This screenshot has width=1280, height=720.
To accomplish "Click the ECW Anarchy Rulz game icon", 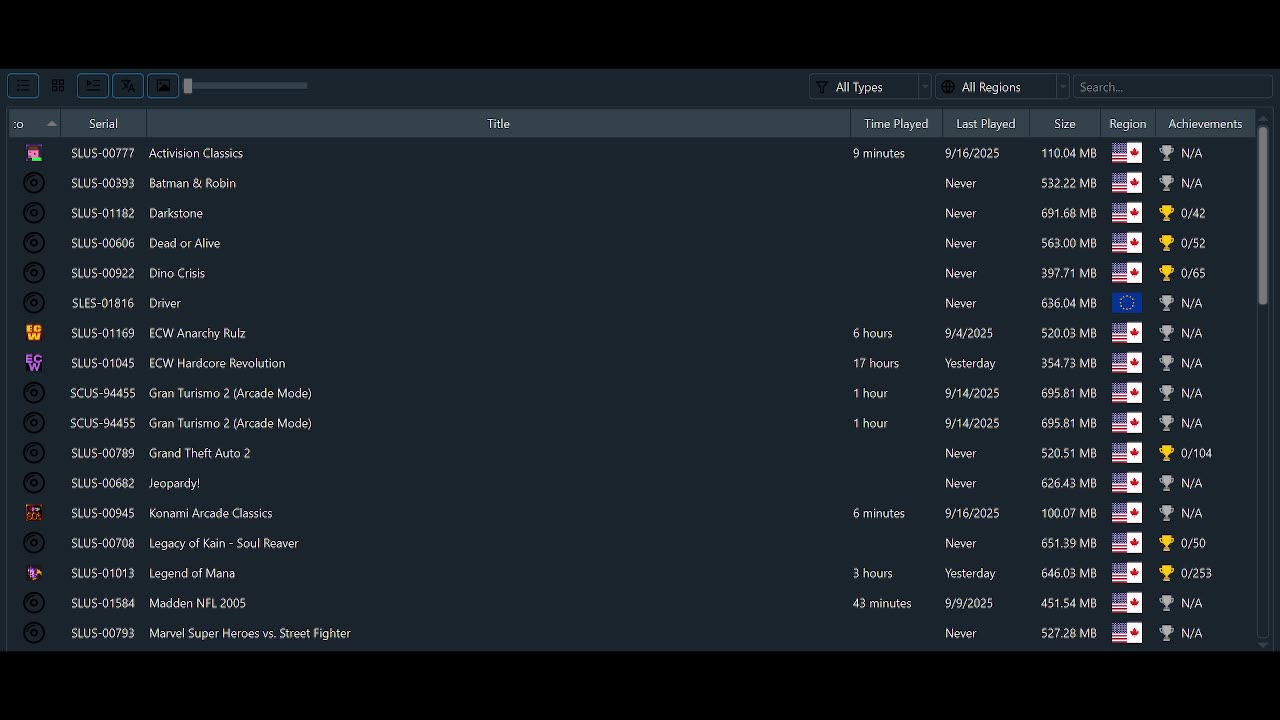I will (34, 333).
